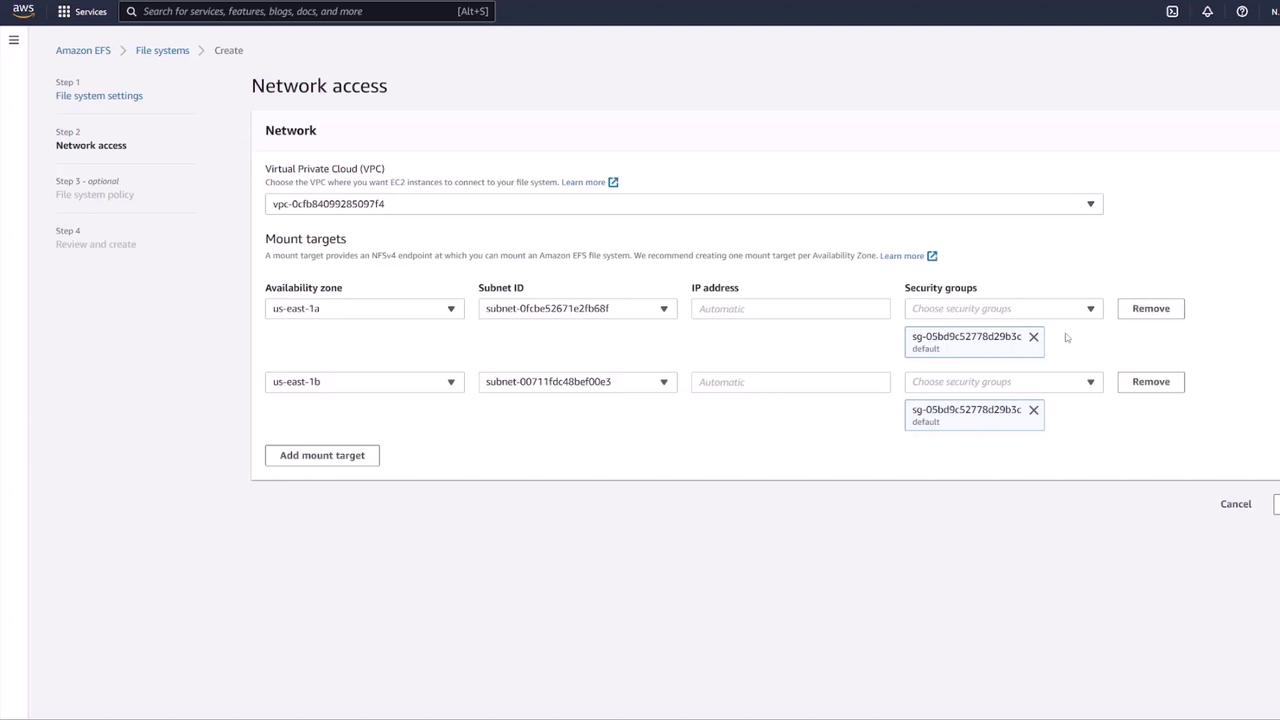Remove the us-east-1a mount target
1280x720 pixels.
pos(1150,309)
